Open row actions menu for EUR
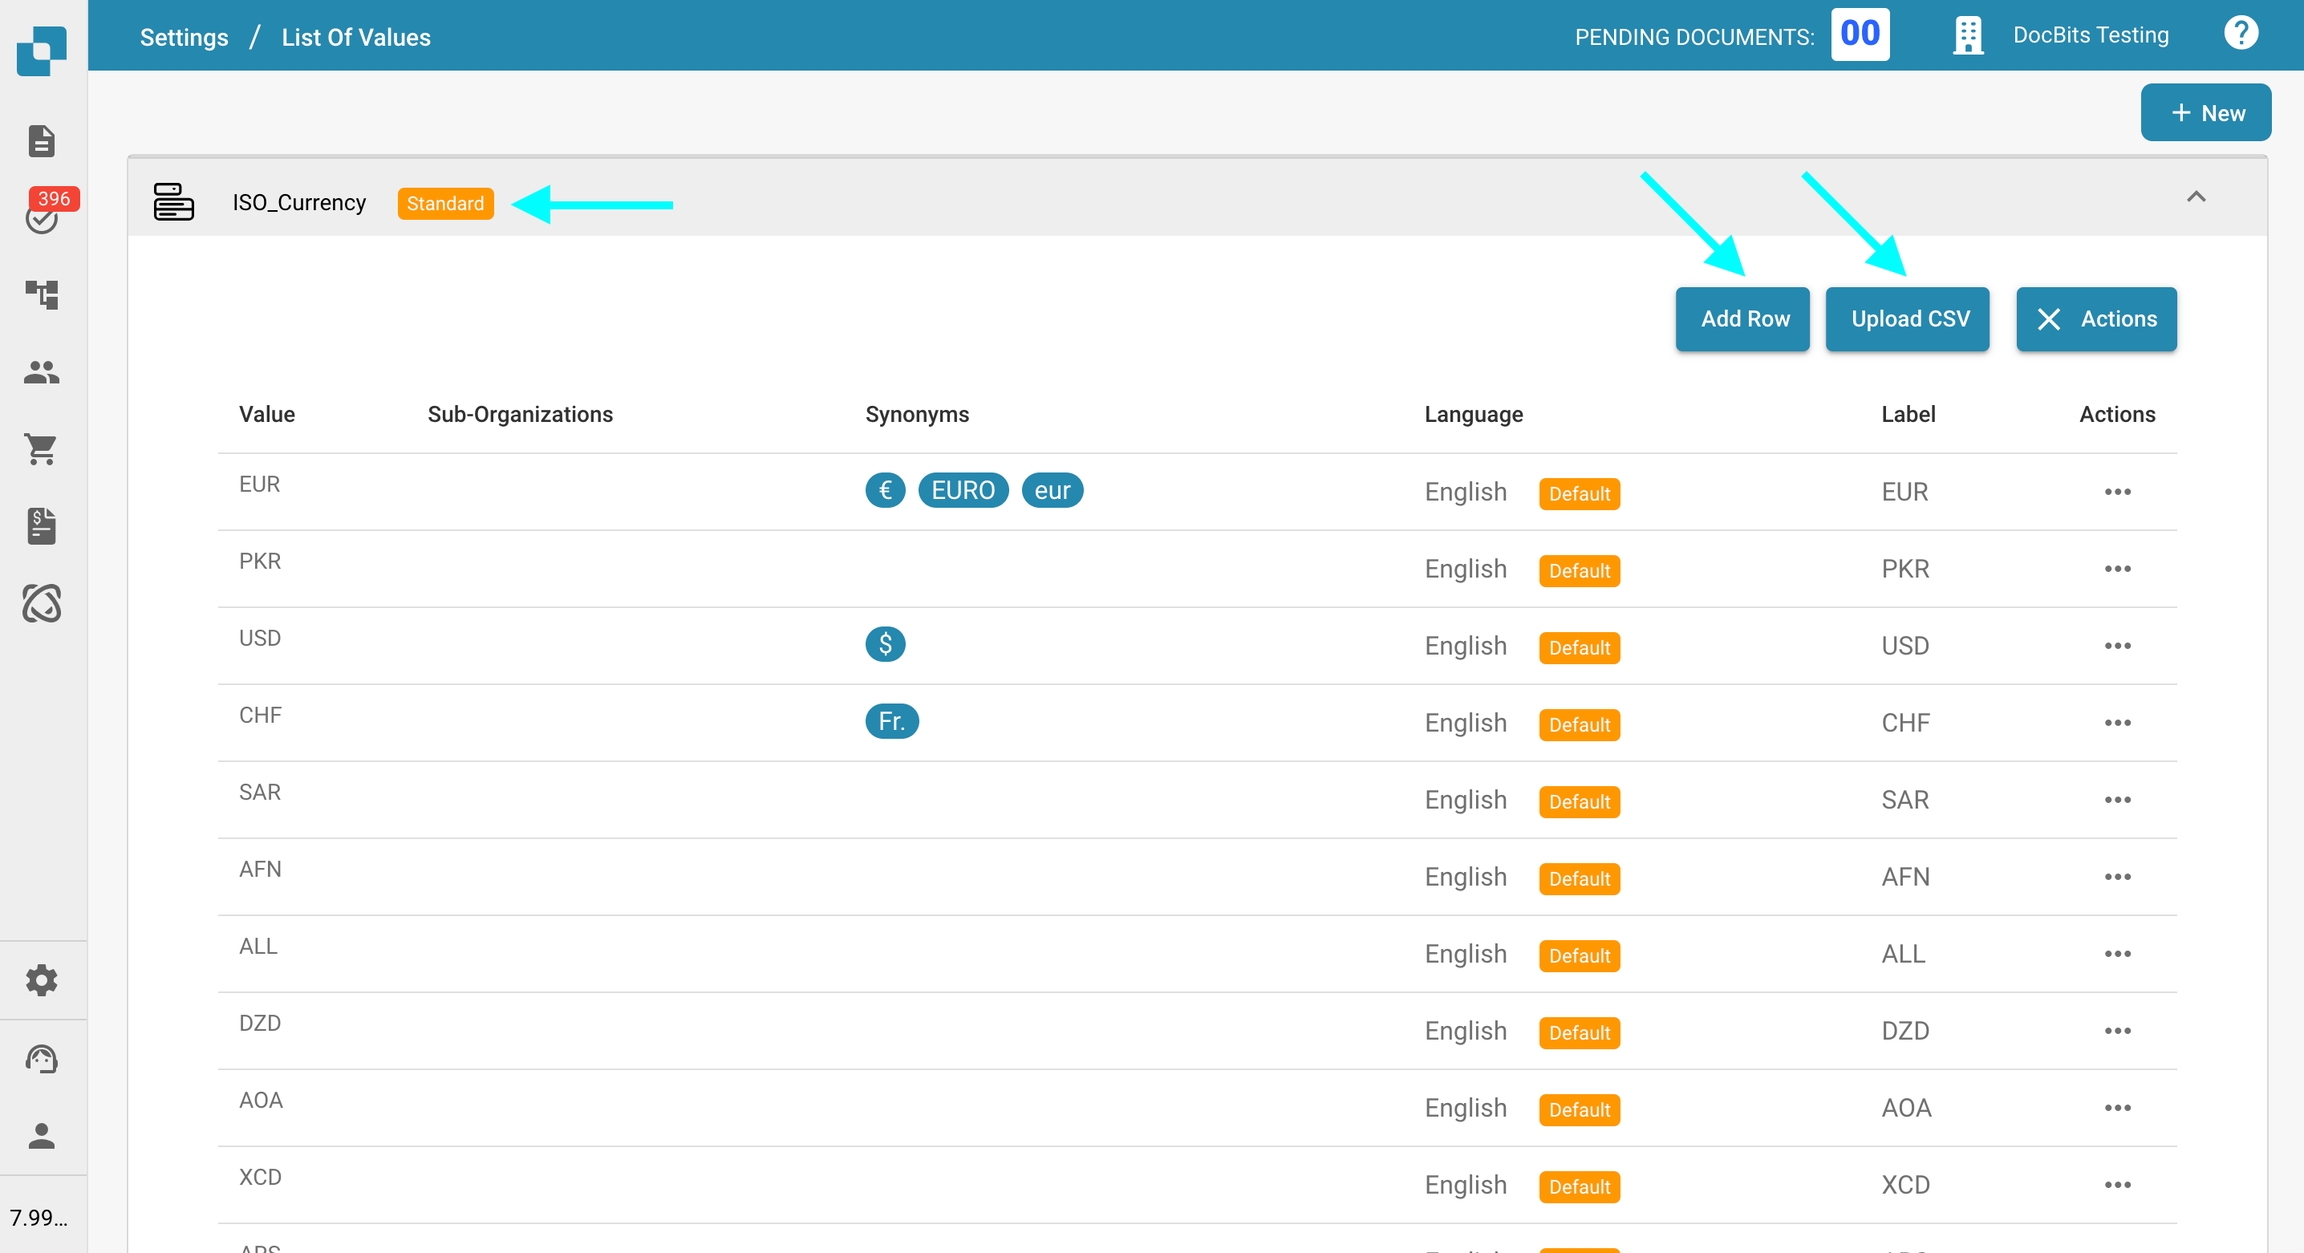The image size is (2304, 1253). click(x=2117, y=492)
